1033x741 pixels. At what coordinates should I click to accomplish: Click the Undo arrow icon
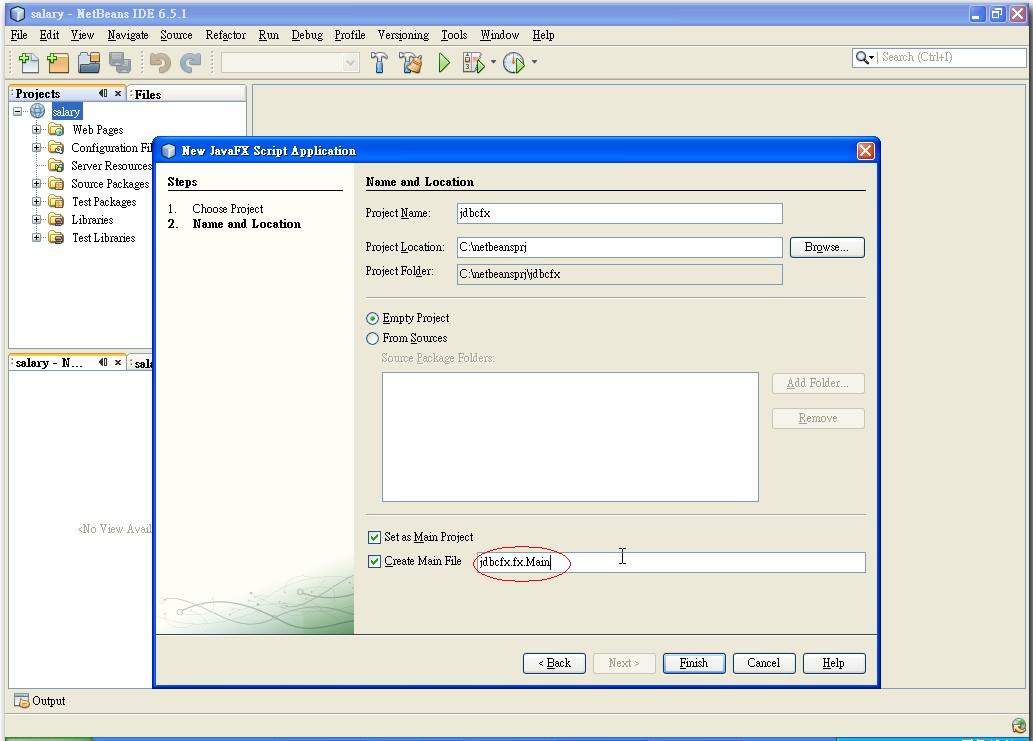(x=160, y=63)
